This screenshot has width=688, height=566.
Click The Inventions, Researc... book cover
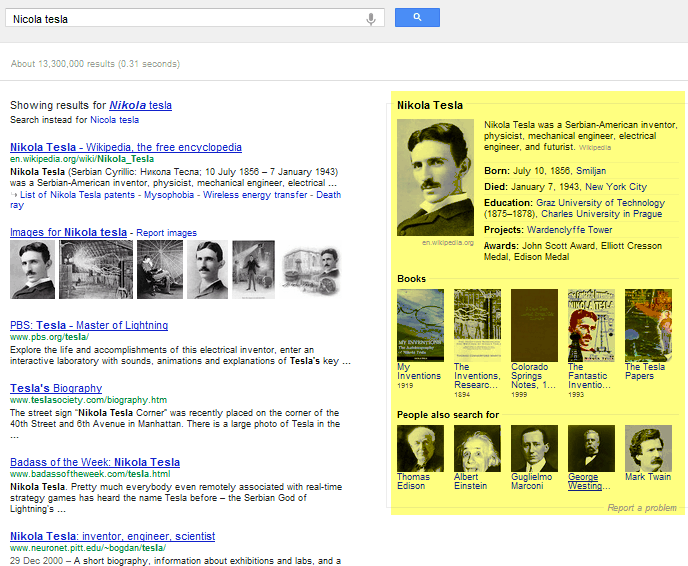tap(477, 325)
